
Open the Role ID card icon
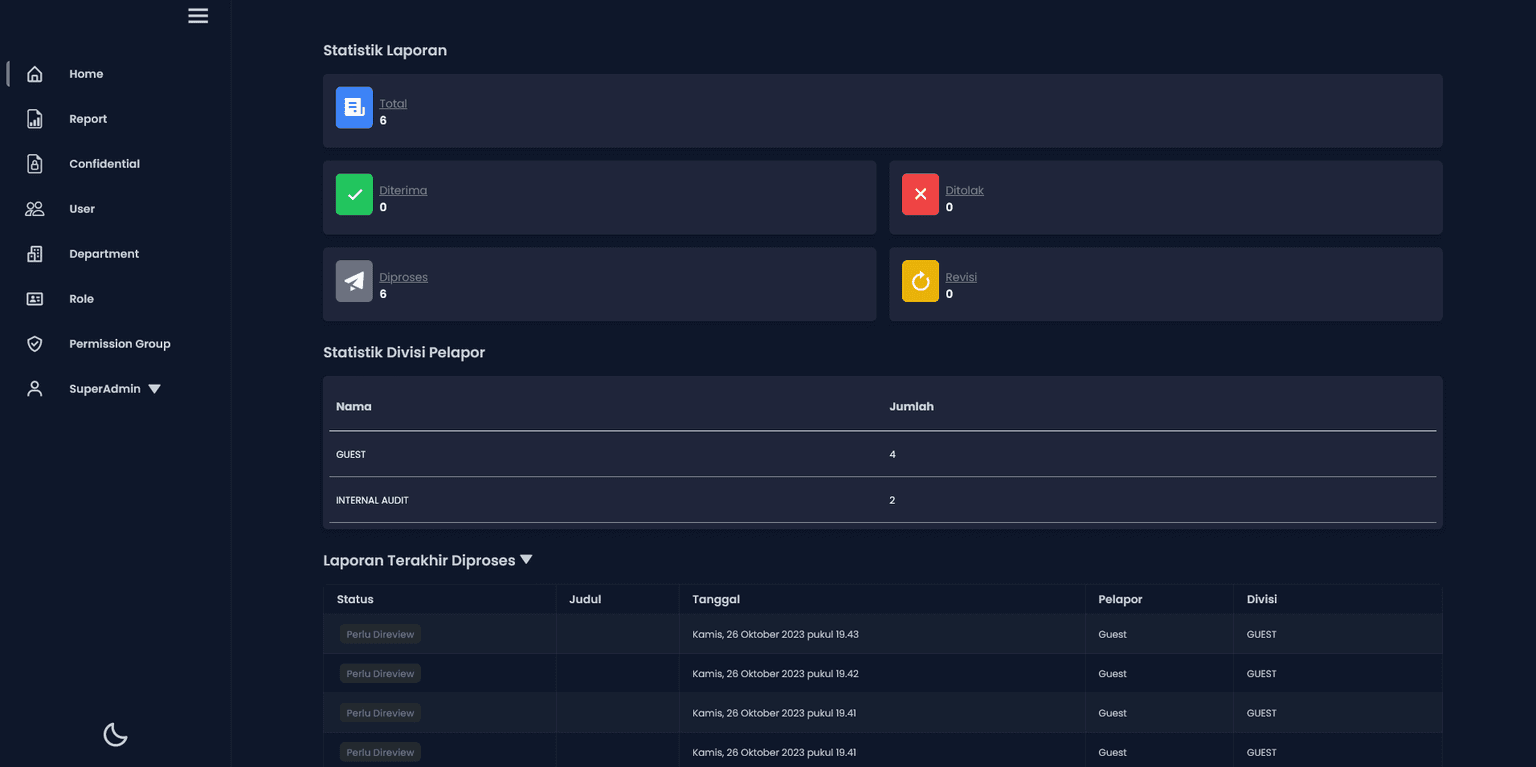35,299
